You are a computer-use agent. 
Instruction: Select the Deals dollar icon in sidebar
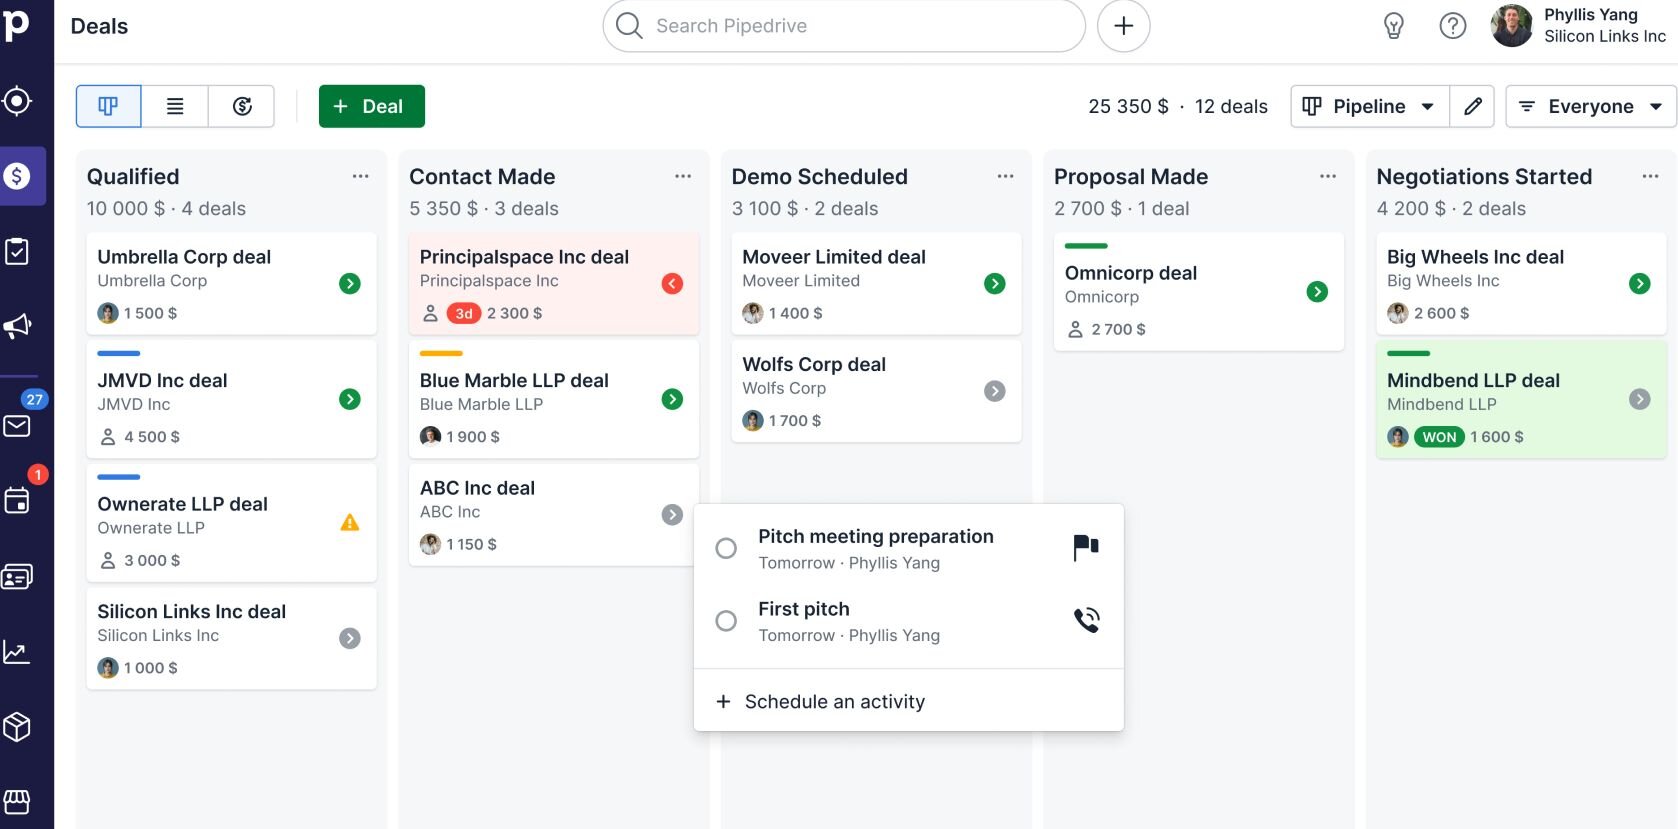coord(17,176)
